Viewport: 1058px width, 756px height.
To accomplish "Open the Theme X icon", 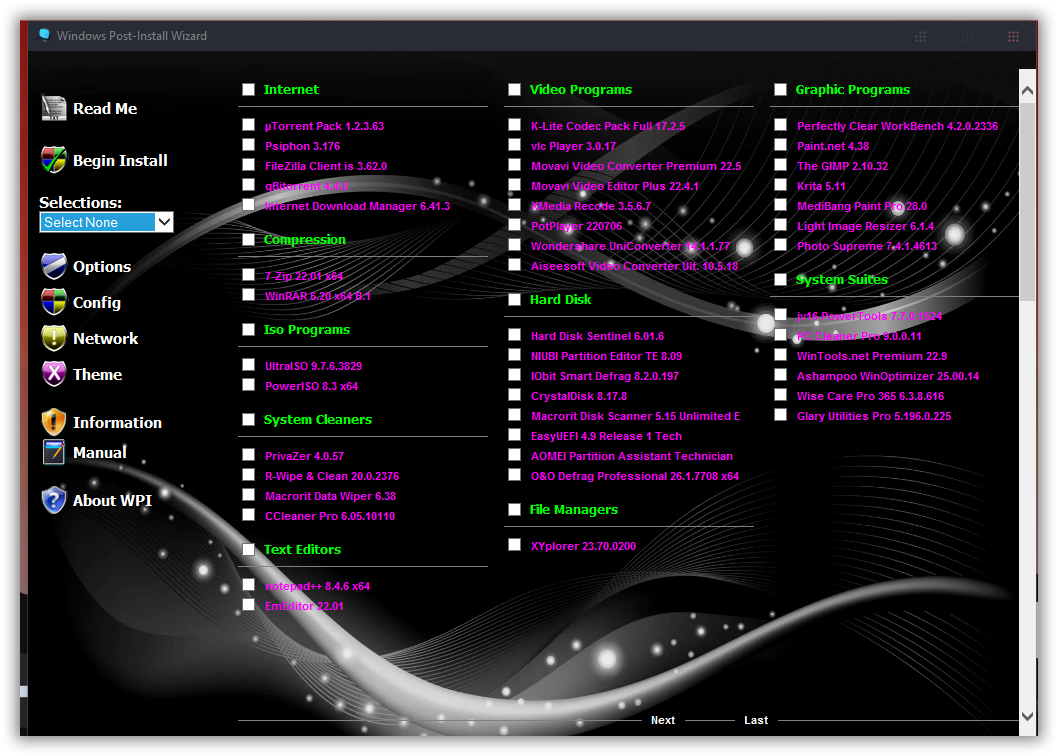I will pyautogui.click(x=54, y=373).
